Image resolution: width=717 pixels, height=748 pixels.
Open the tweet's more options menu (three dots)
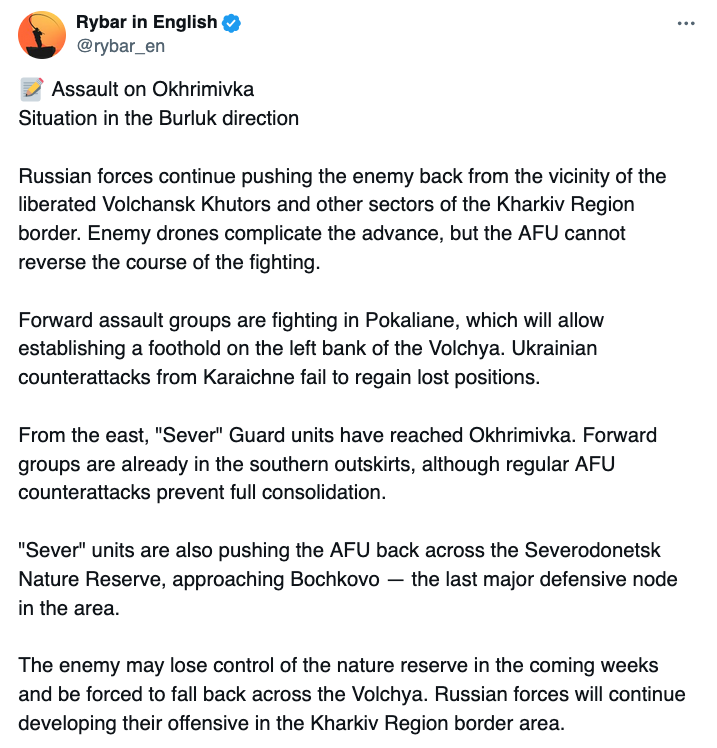click(x=686, y=24)
